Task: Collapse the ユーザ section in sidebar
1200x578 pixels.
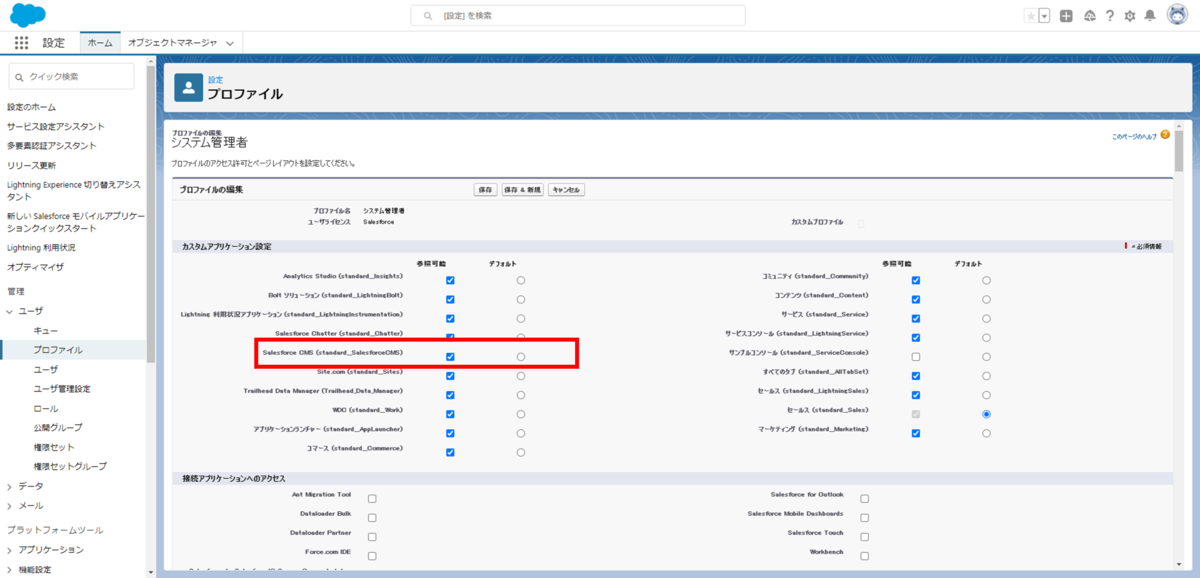Action: [10, 312]
